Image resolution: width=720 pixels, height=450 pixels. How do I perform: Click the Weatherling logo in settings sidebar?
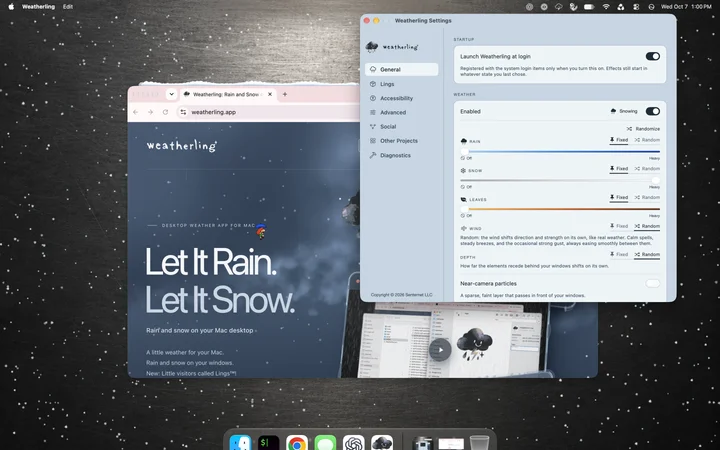coord(392,46)
